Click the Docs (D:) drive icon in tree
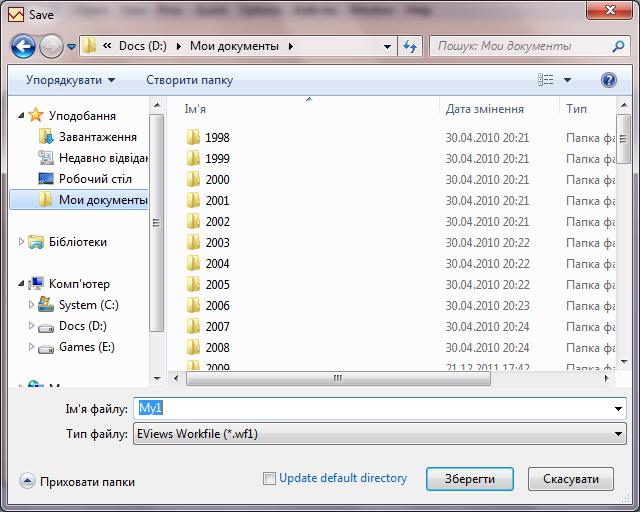The height and width of the screenshot is (512, 640). pos(46,328)
